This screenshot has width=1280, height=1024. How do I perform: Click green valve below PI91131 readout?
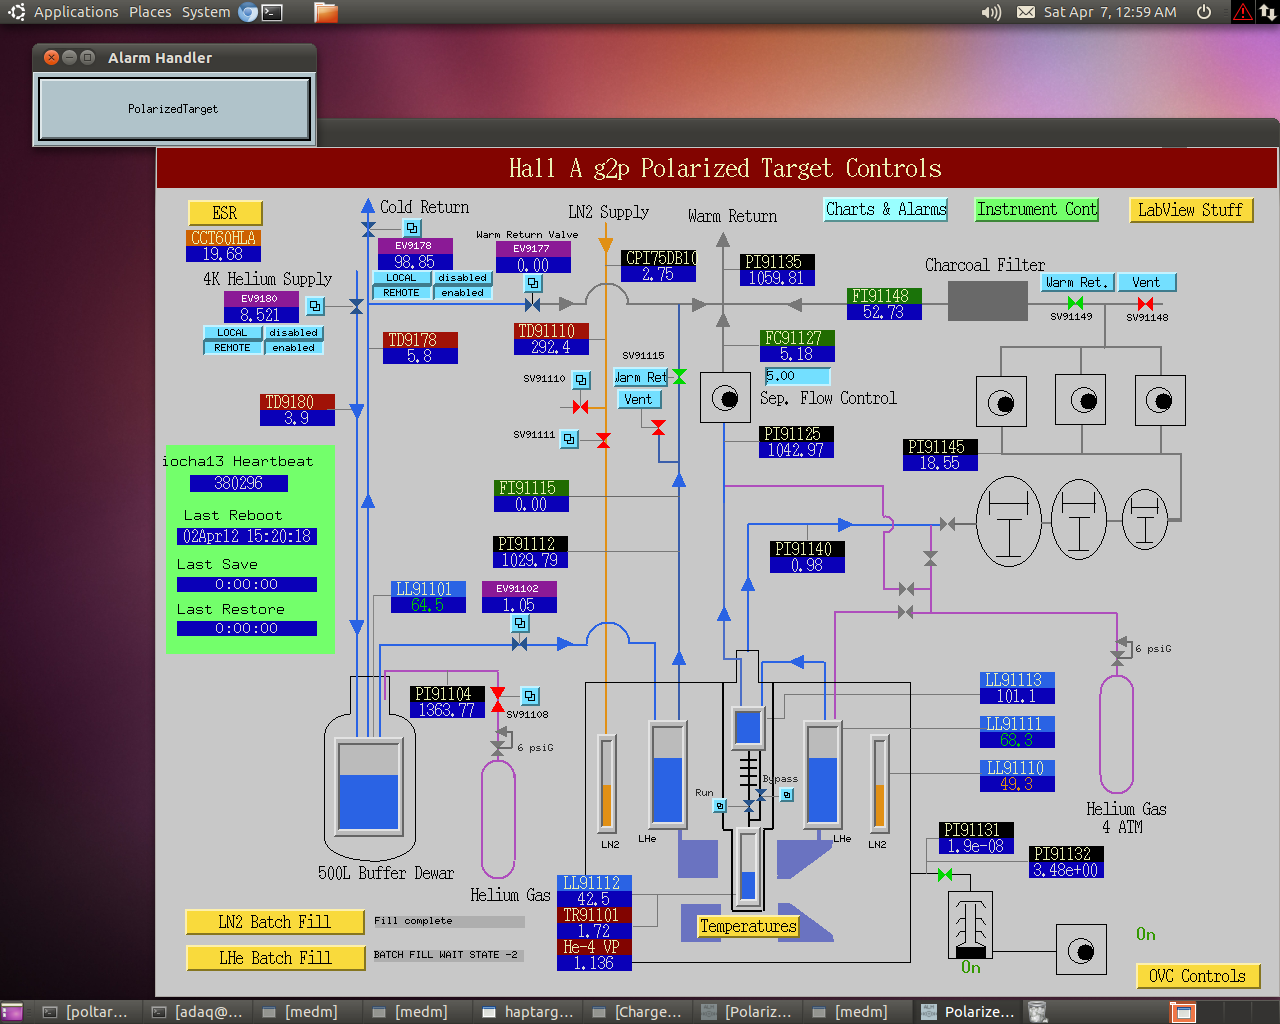pos(945,875)
